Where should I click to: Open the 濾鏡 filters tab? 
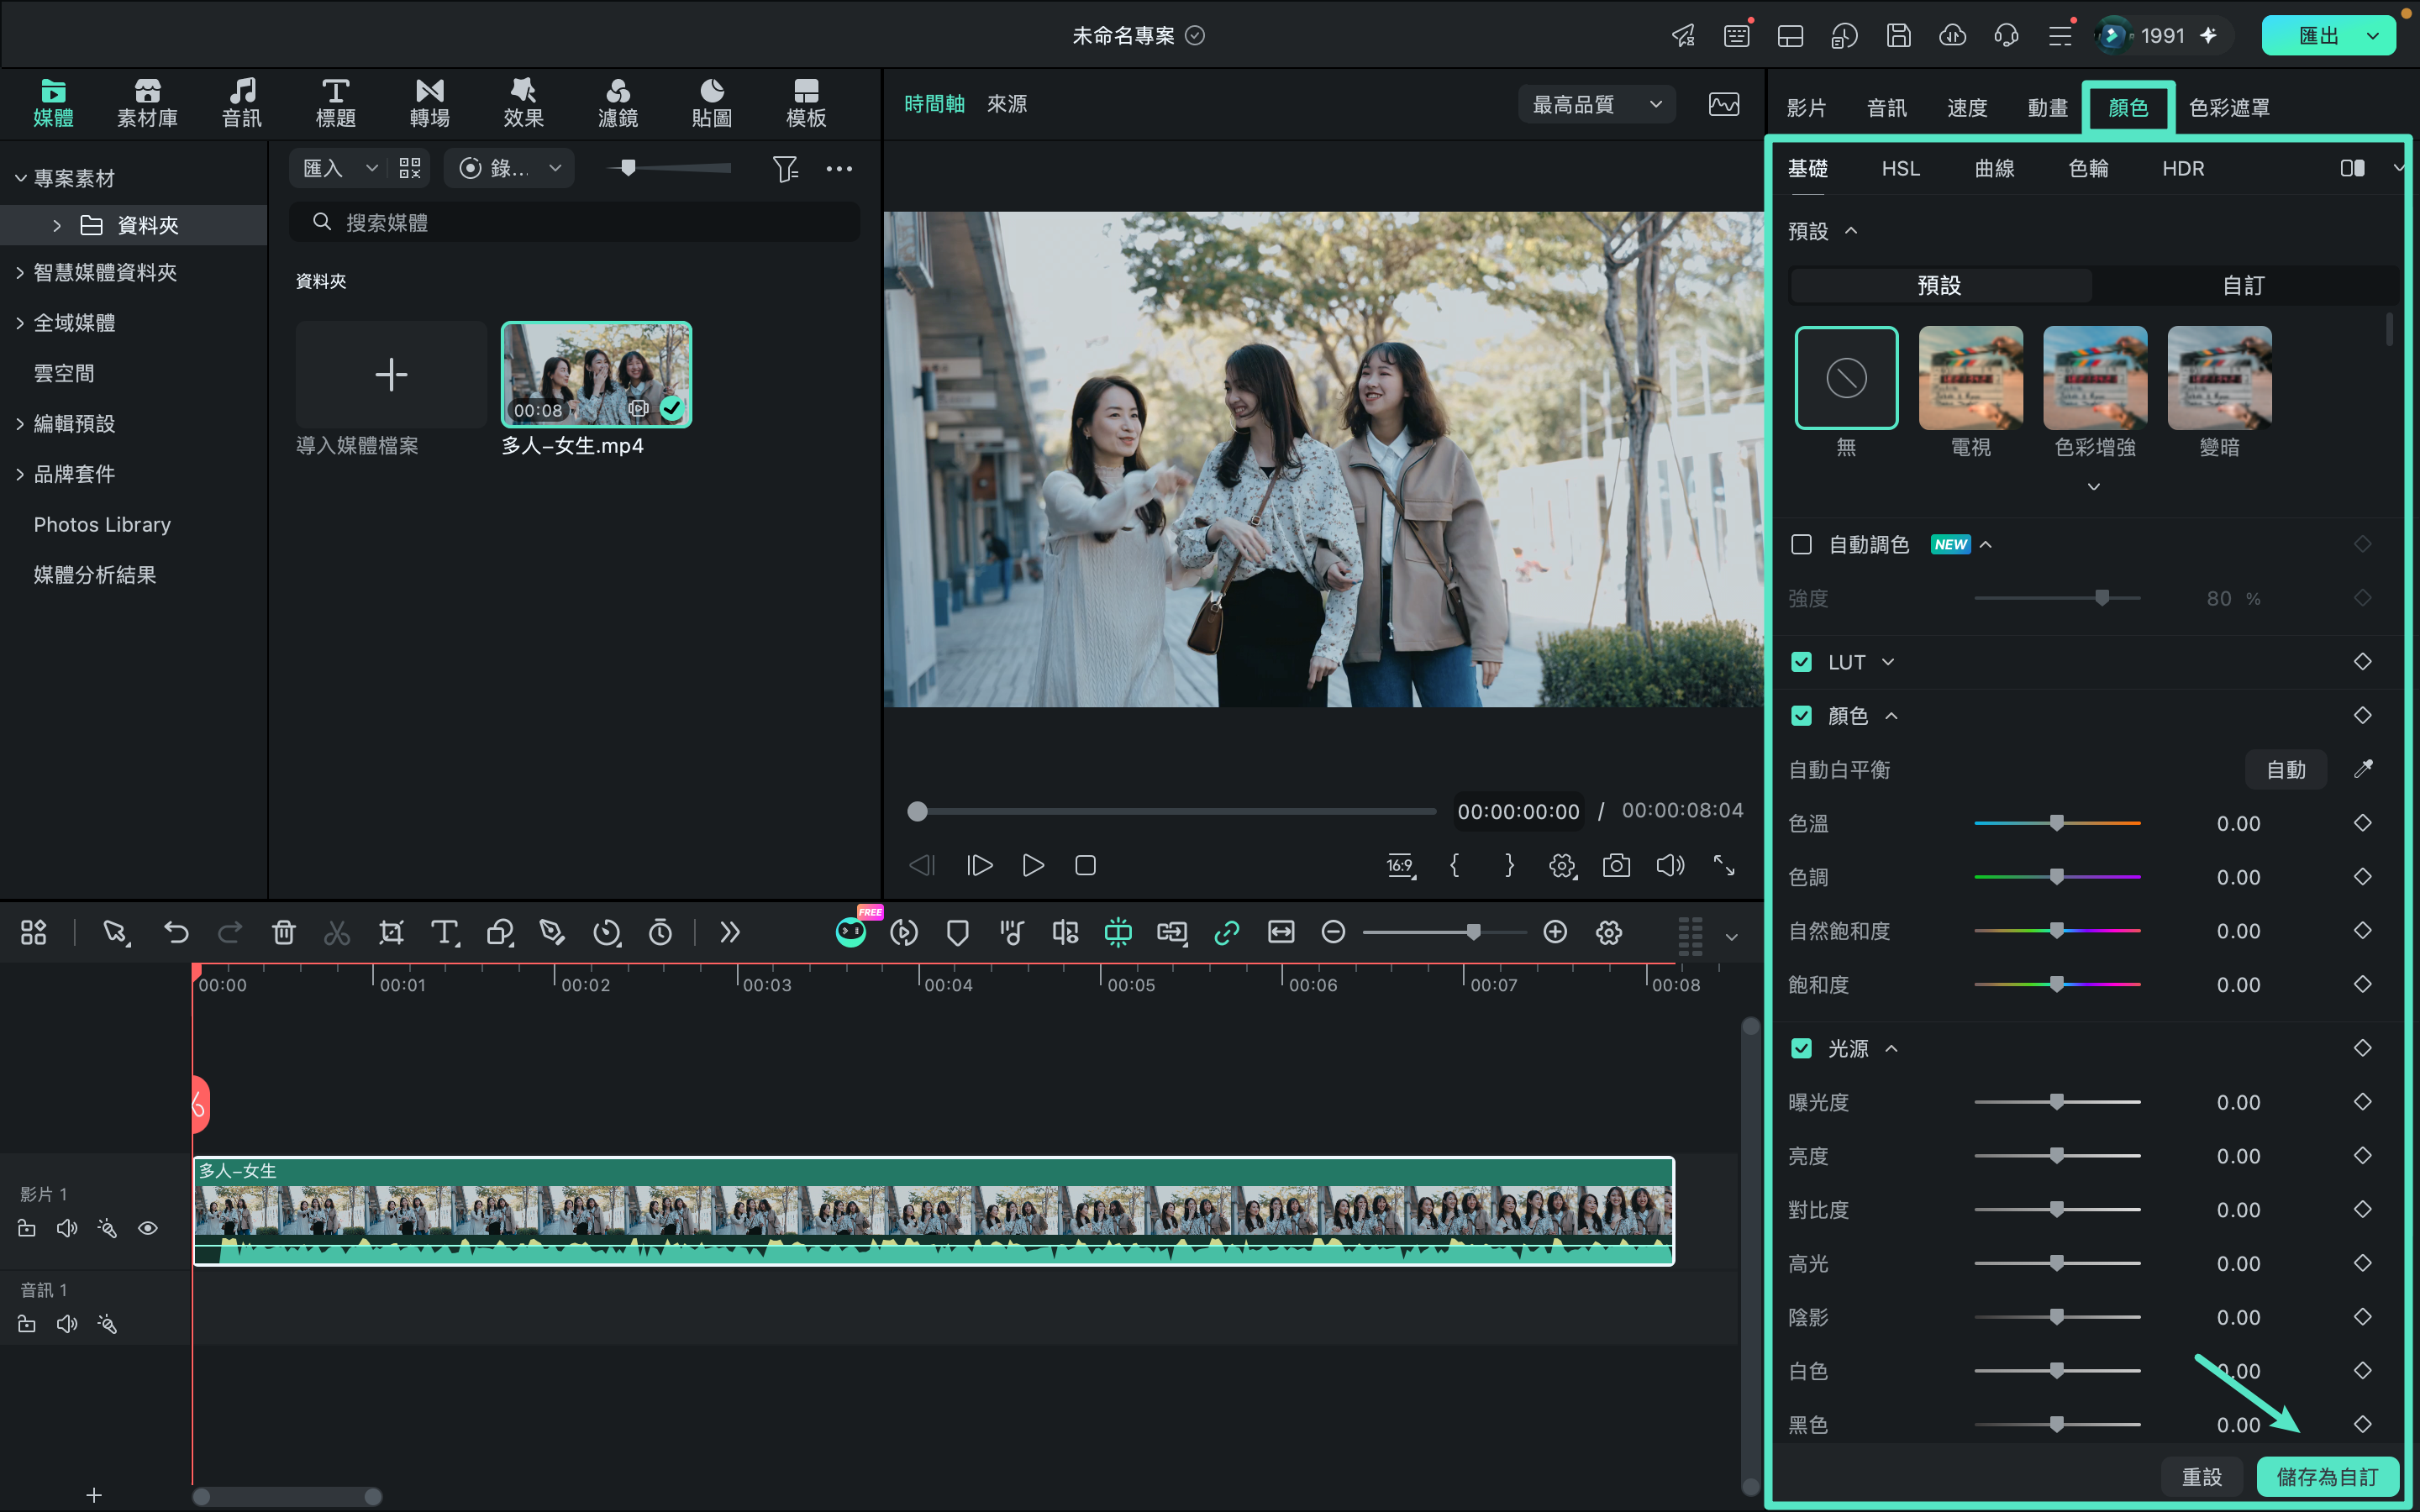tap(617, 104)
